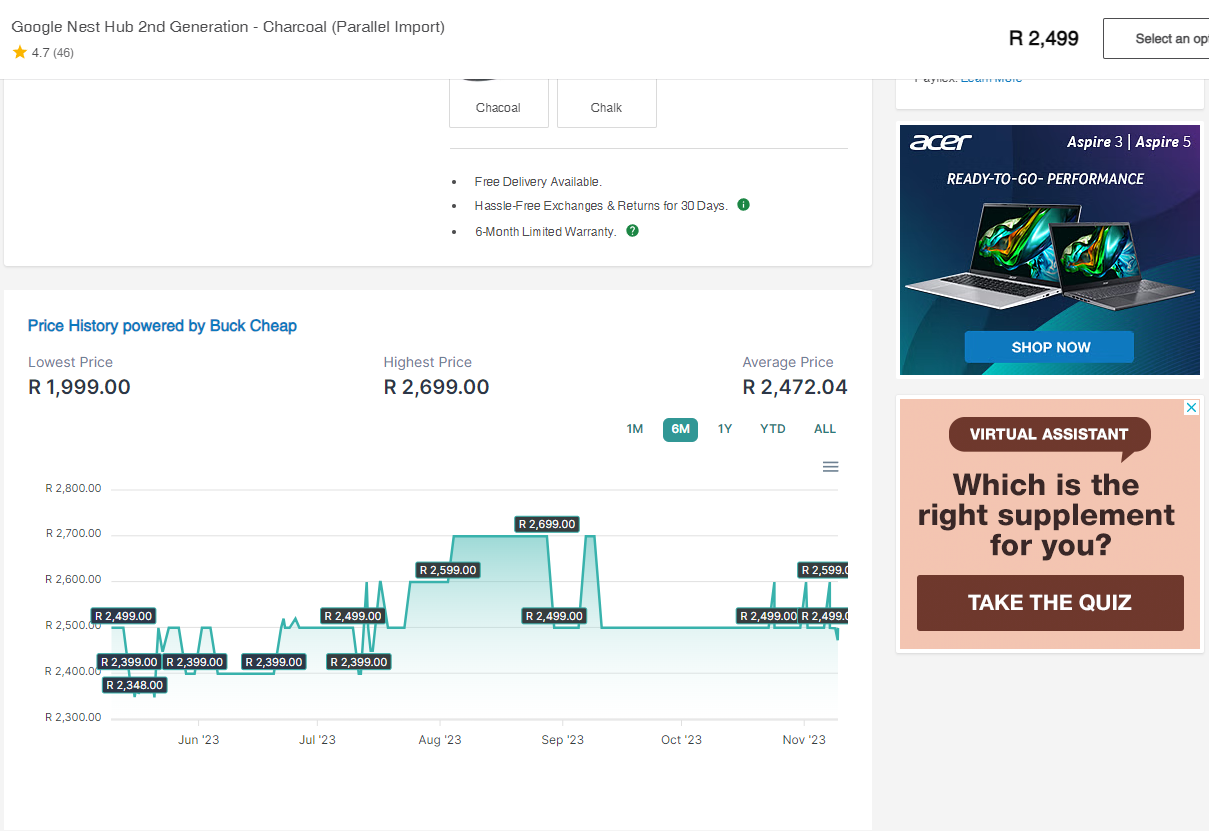Click the R 2,699.00 data label on chart
This screenshot has width=1209, height=831.
547,524
